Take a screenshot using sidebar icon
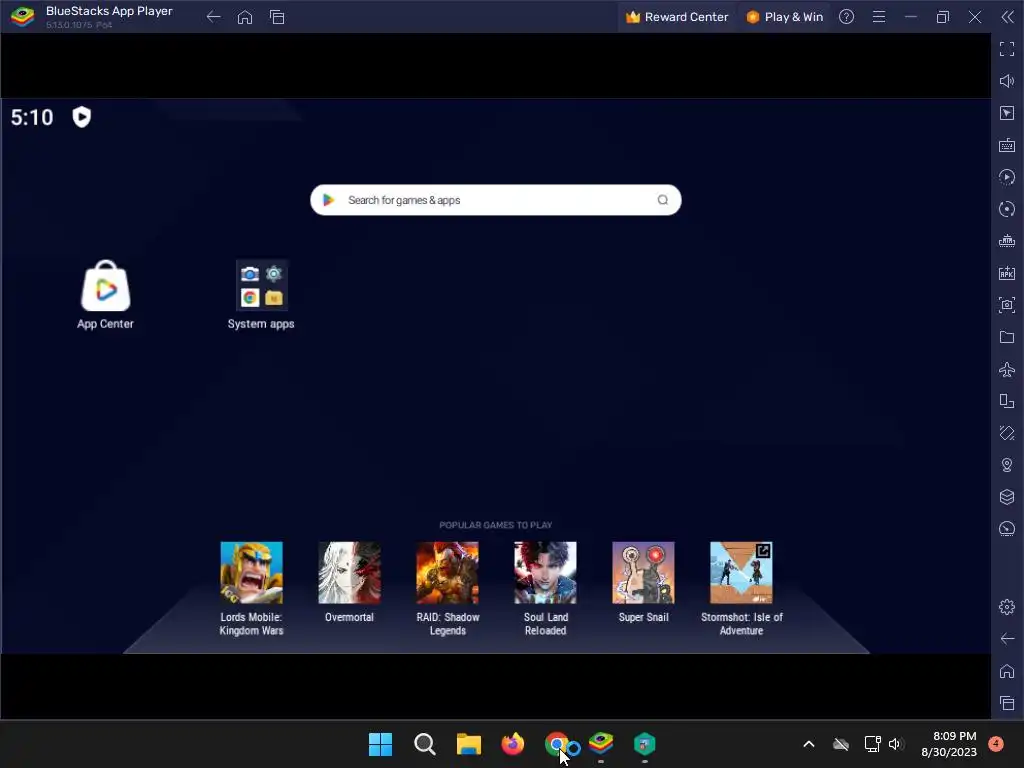 click(1007, 305)
